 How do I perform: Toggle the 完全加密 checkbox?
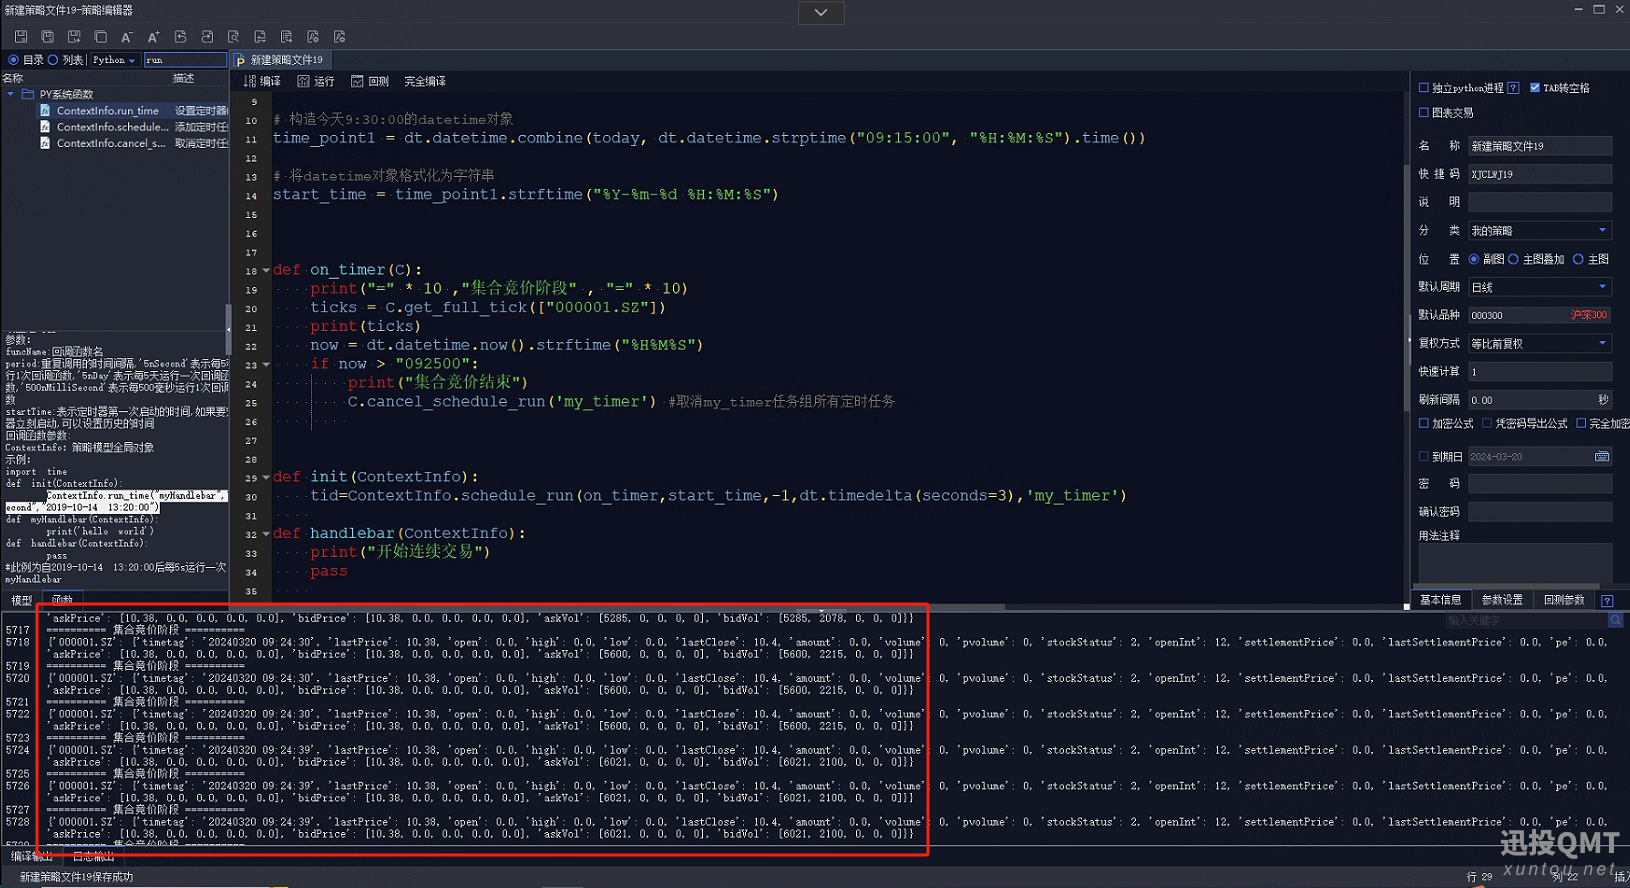click(1581, 424)
